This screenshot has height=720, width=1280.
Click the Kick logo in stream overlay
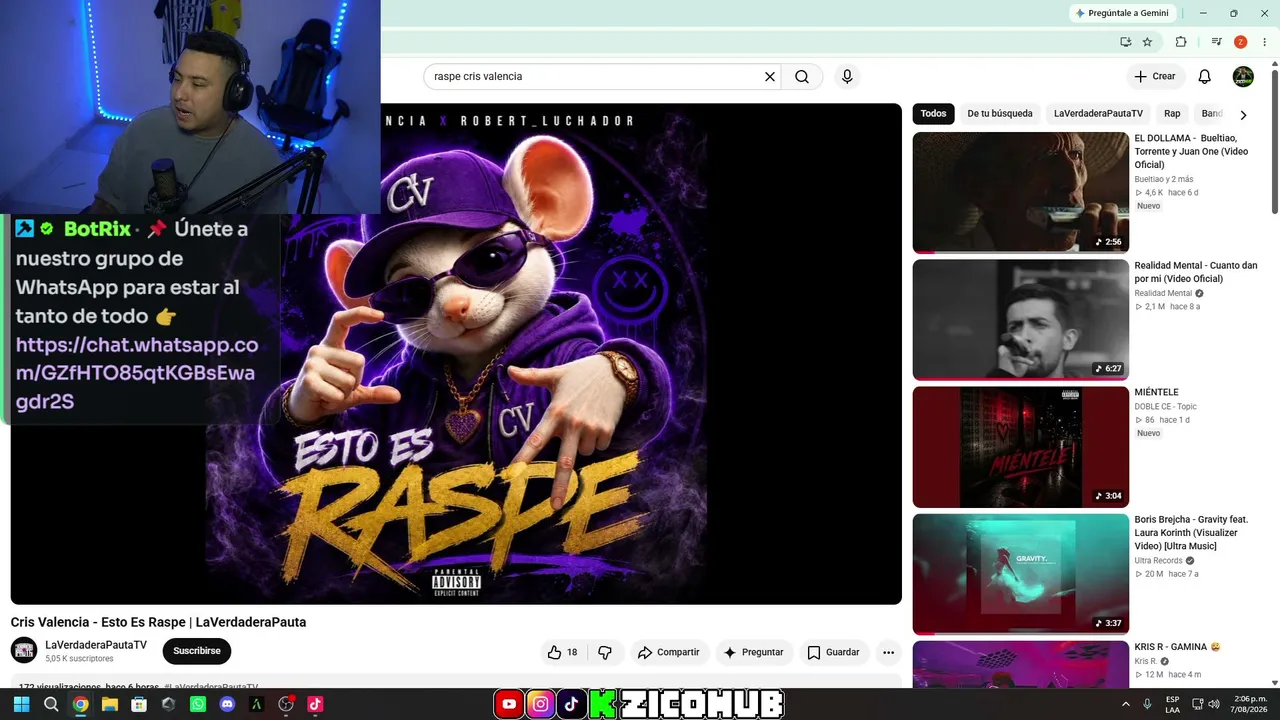pyautogui.click(x=602, y=704)
